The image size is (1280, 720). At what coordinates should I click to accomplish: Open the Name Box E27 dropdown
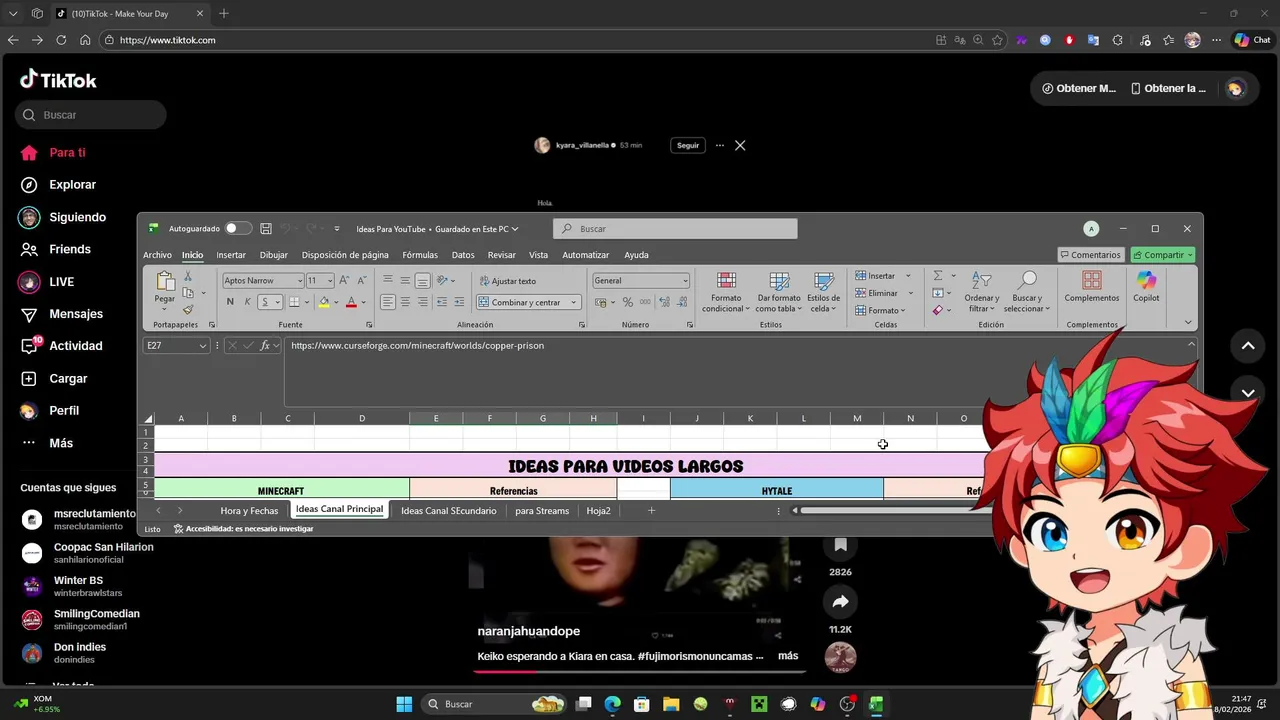[x=203, y=346]
